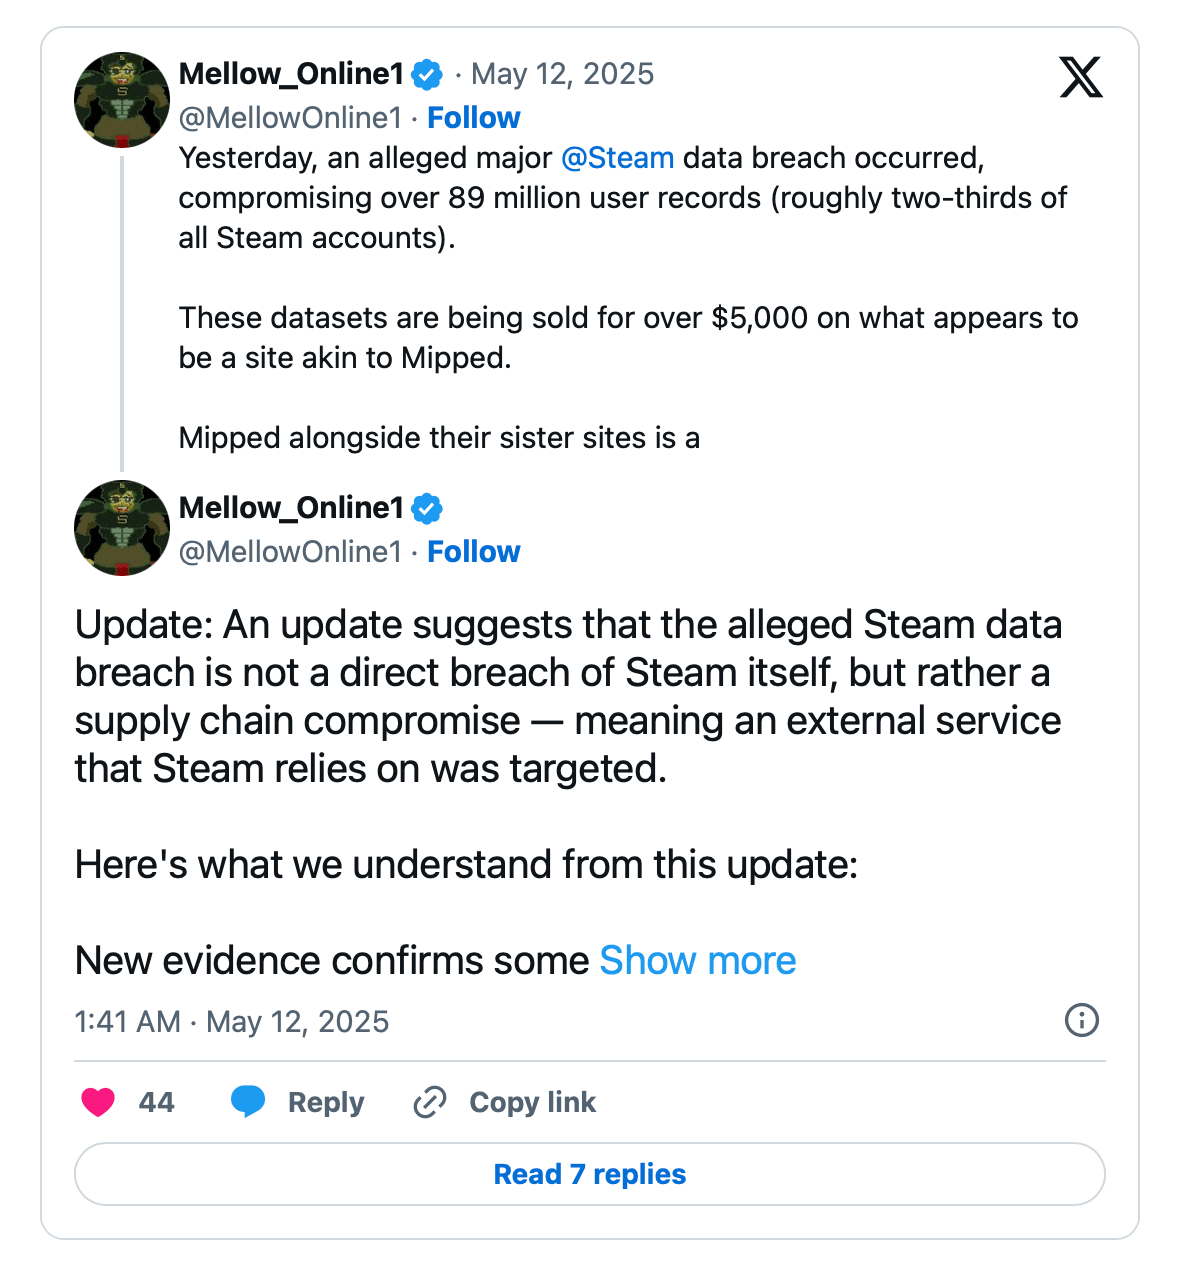Open the @Steam mention link
Image resolution: width=1180 pixels, height=1262 pixels.
coord(617,158)
